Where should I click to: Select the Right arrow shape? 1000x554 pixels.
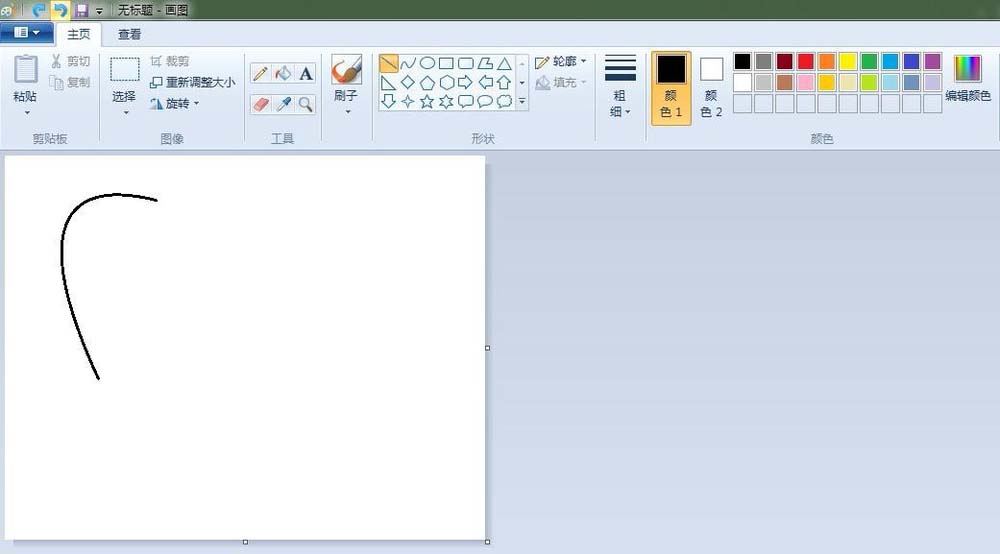click(466, 82)
